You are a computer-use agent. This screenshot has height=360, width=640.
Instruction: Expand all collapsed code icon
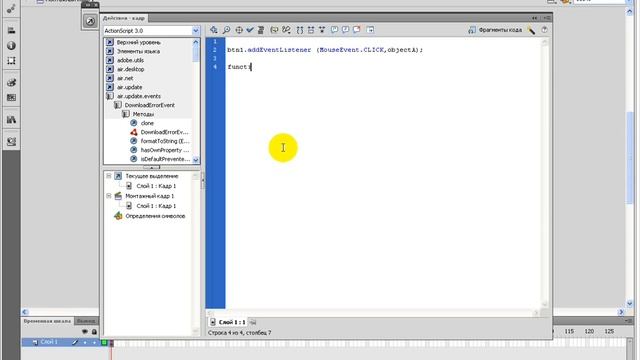click(x=322, y=30)
